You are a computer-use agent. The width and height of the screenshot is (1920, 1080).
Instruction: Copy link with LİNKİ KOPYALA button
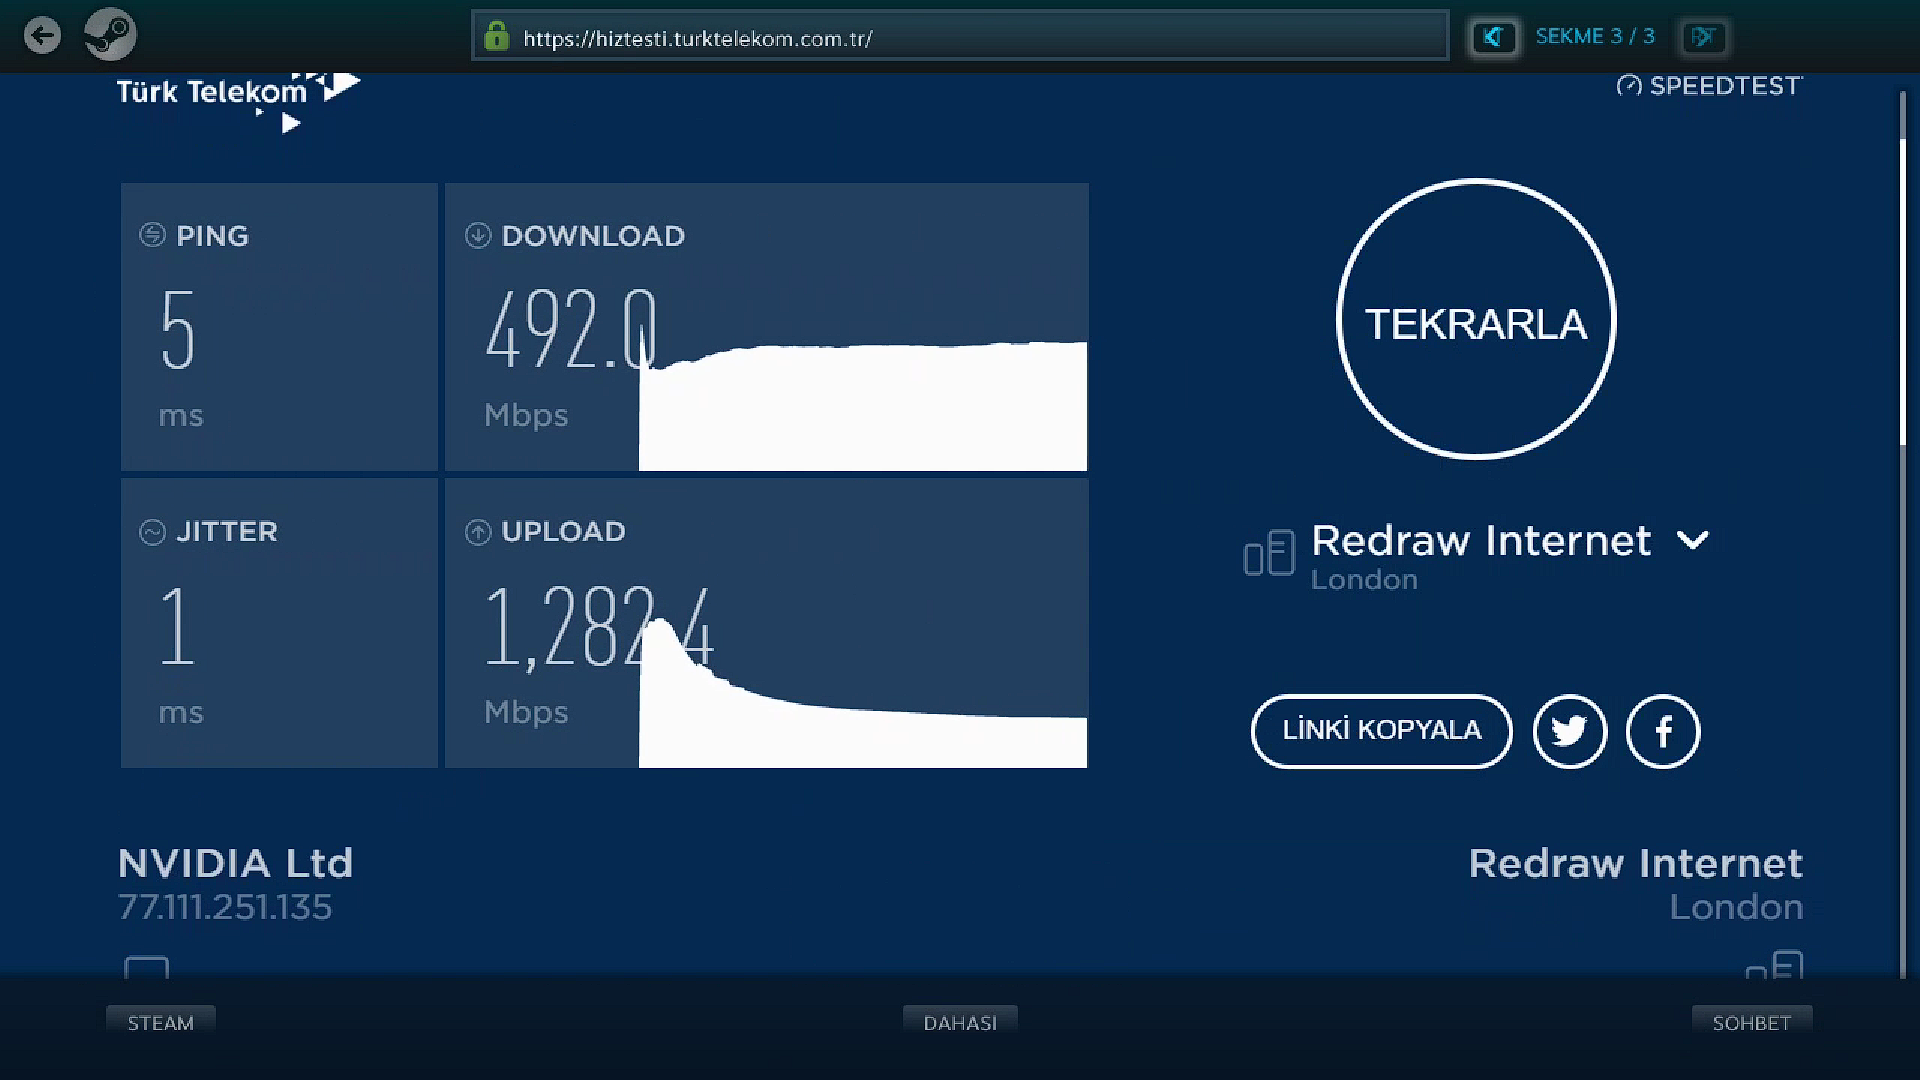point(1381,731)
